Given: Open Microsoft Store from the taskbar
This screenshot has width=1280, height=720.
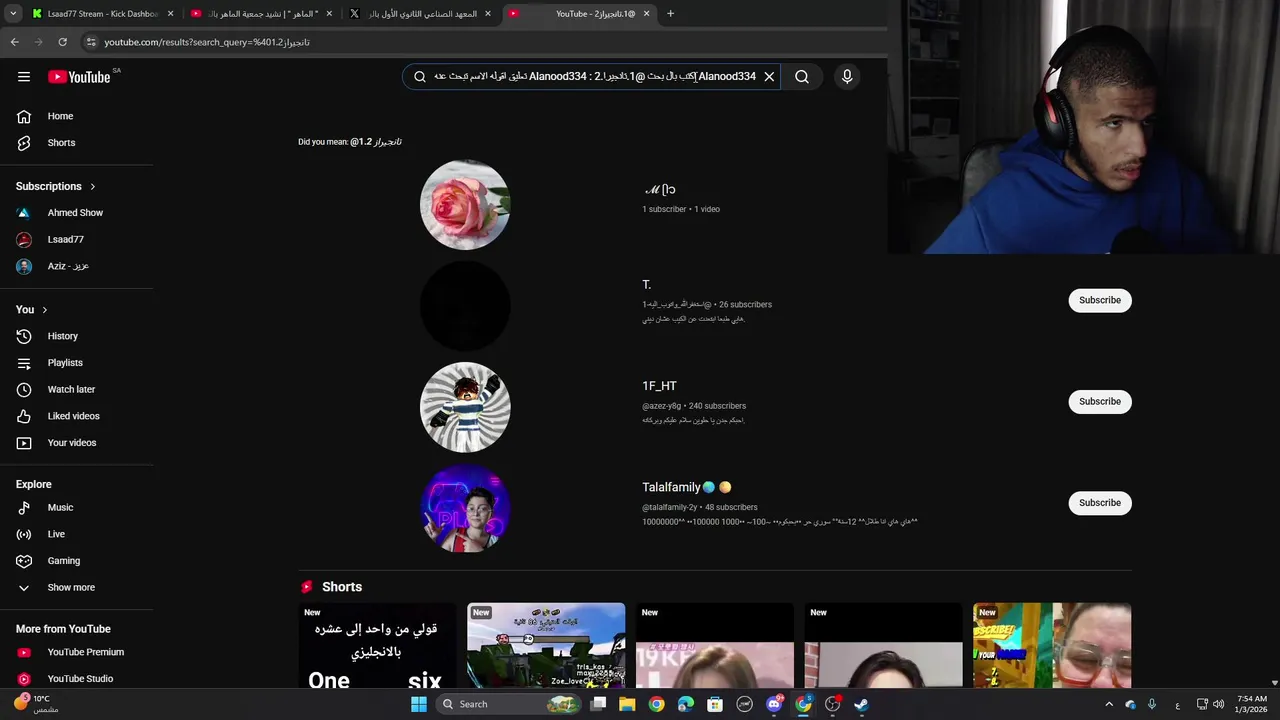Looking at the screenshot, I should click(x=715, y=704).
